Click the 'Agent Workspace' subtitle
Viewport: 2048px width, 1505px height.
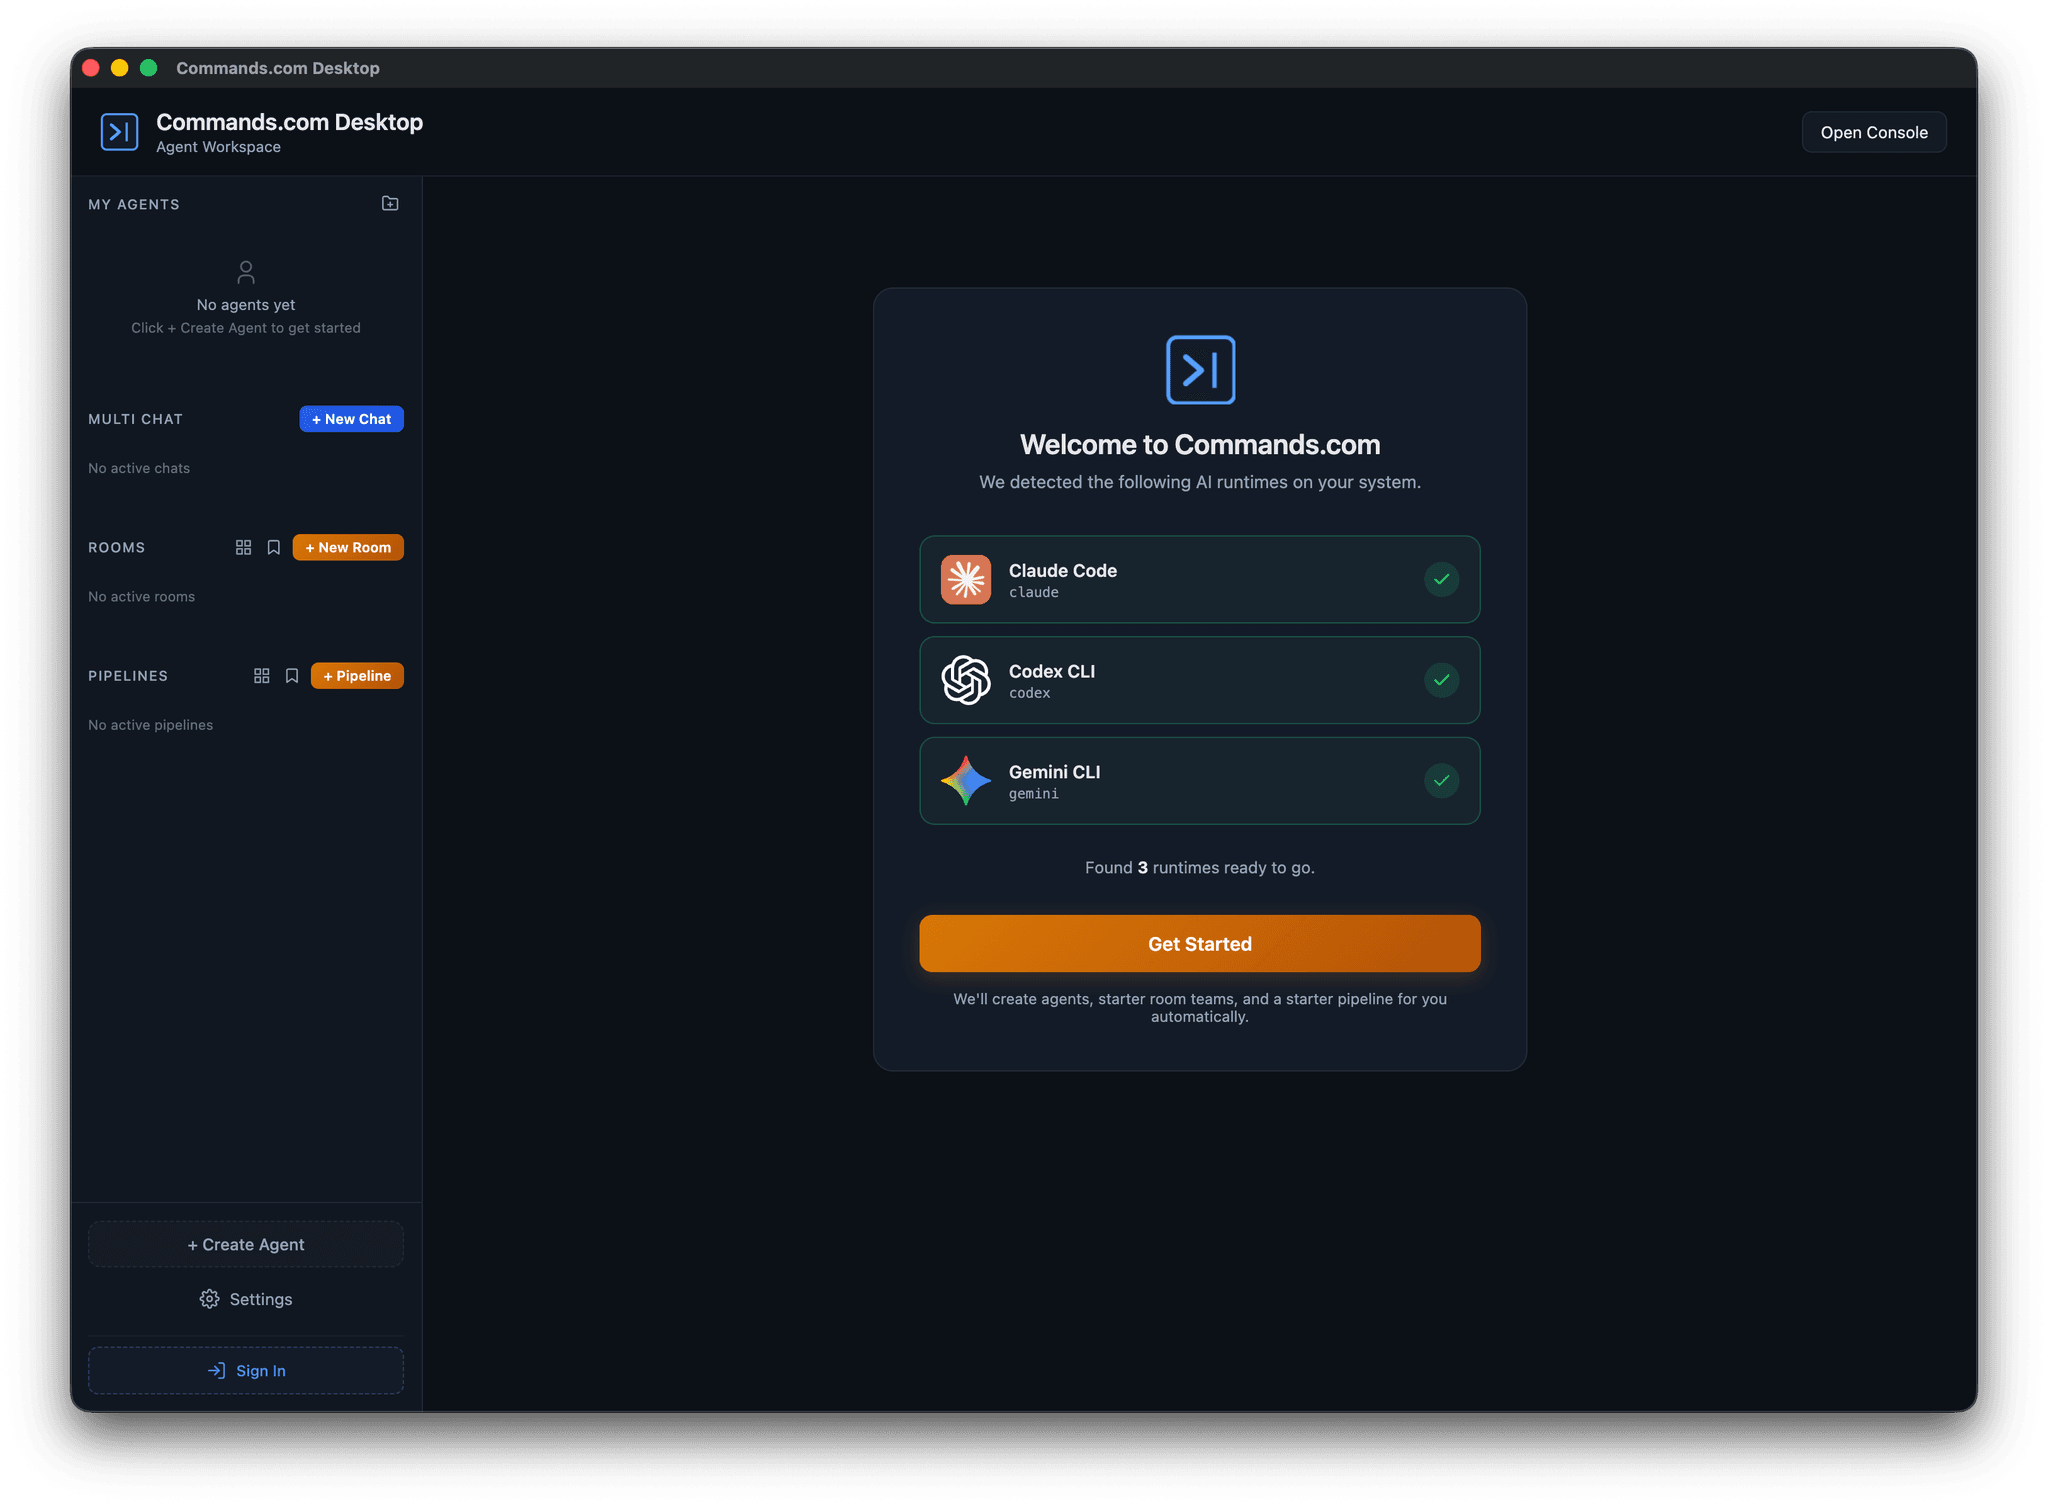(218, 147)
